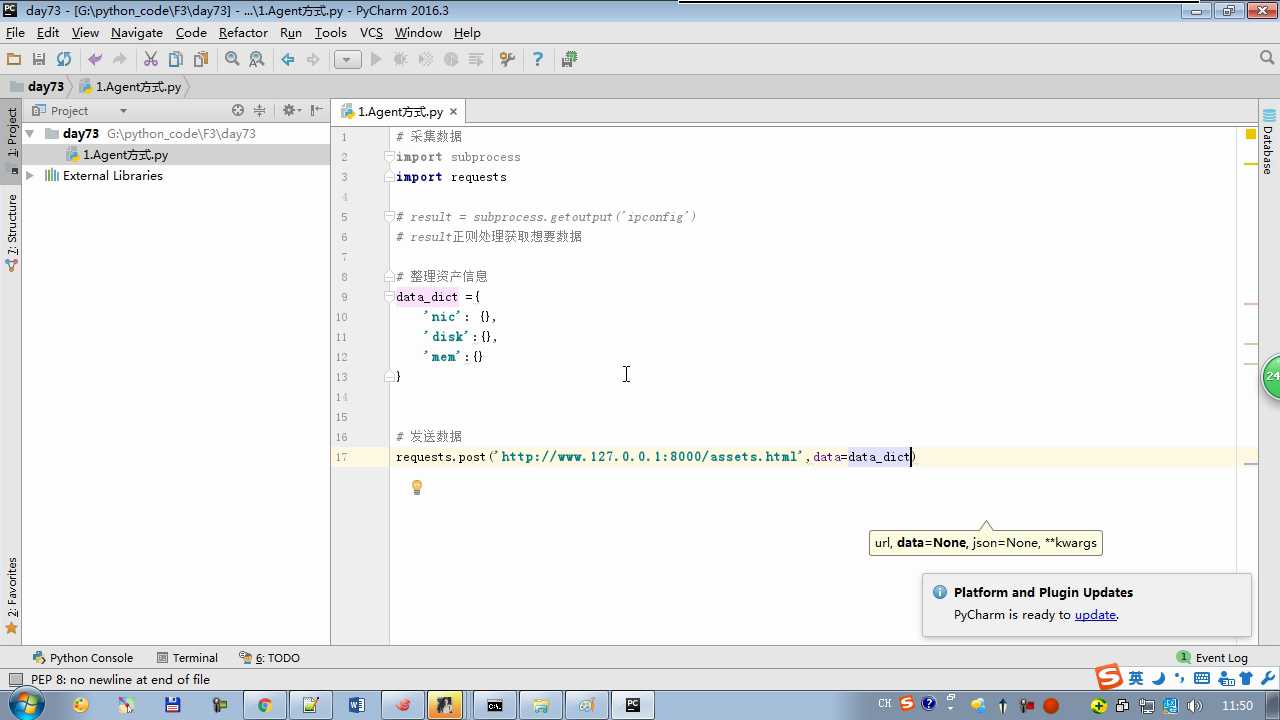Click the command prompt taskbar icon
Image resolution: width=1280 pixels, height=720 pixels.
point(494,705)
